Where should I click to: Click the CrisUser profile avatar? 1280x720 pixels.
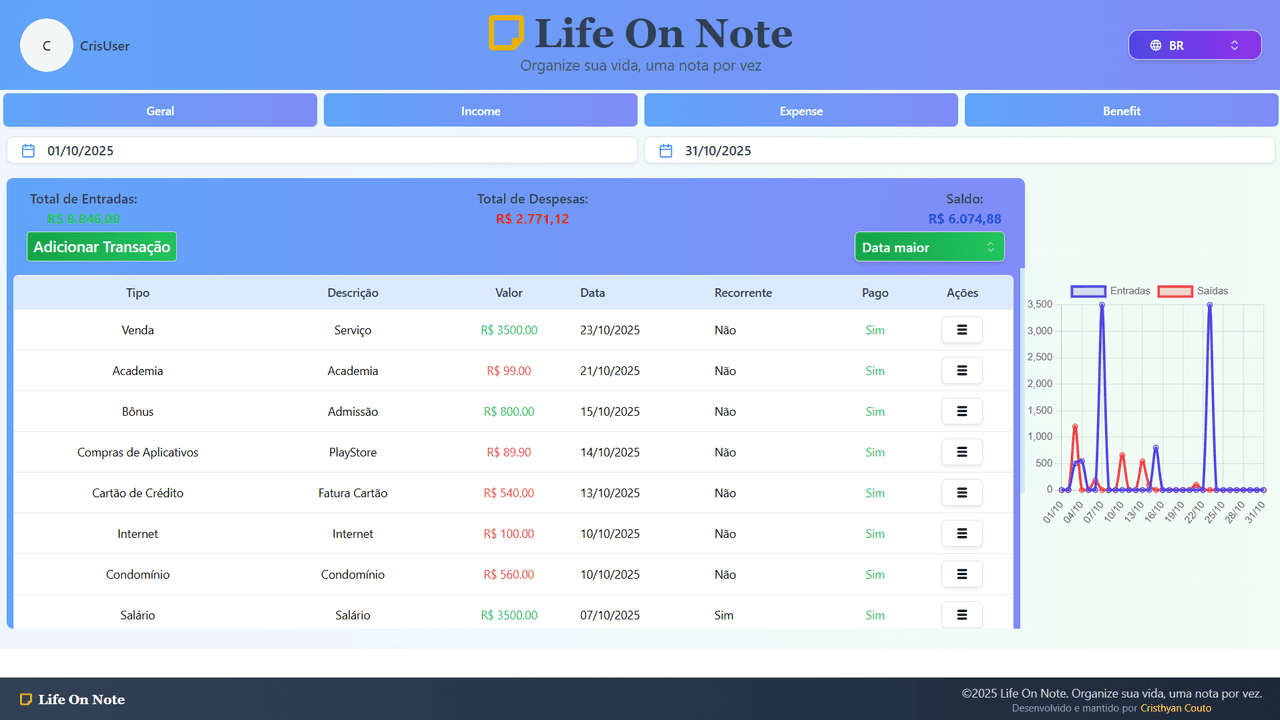pos(47,46)
